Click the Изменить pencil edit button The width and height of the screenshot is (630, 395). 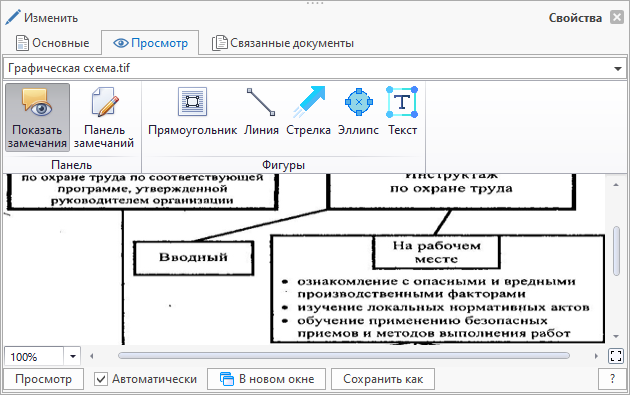tap(41, 18)
